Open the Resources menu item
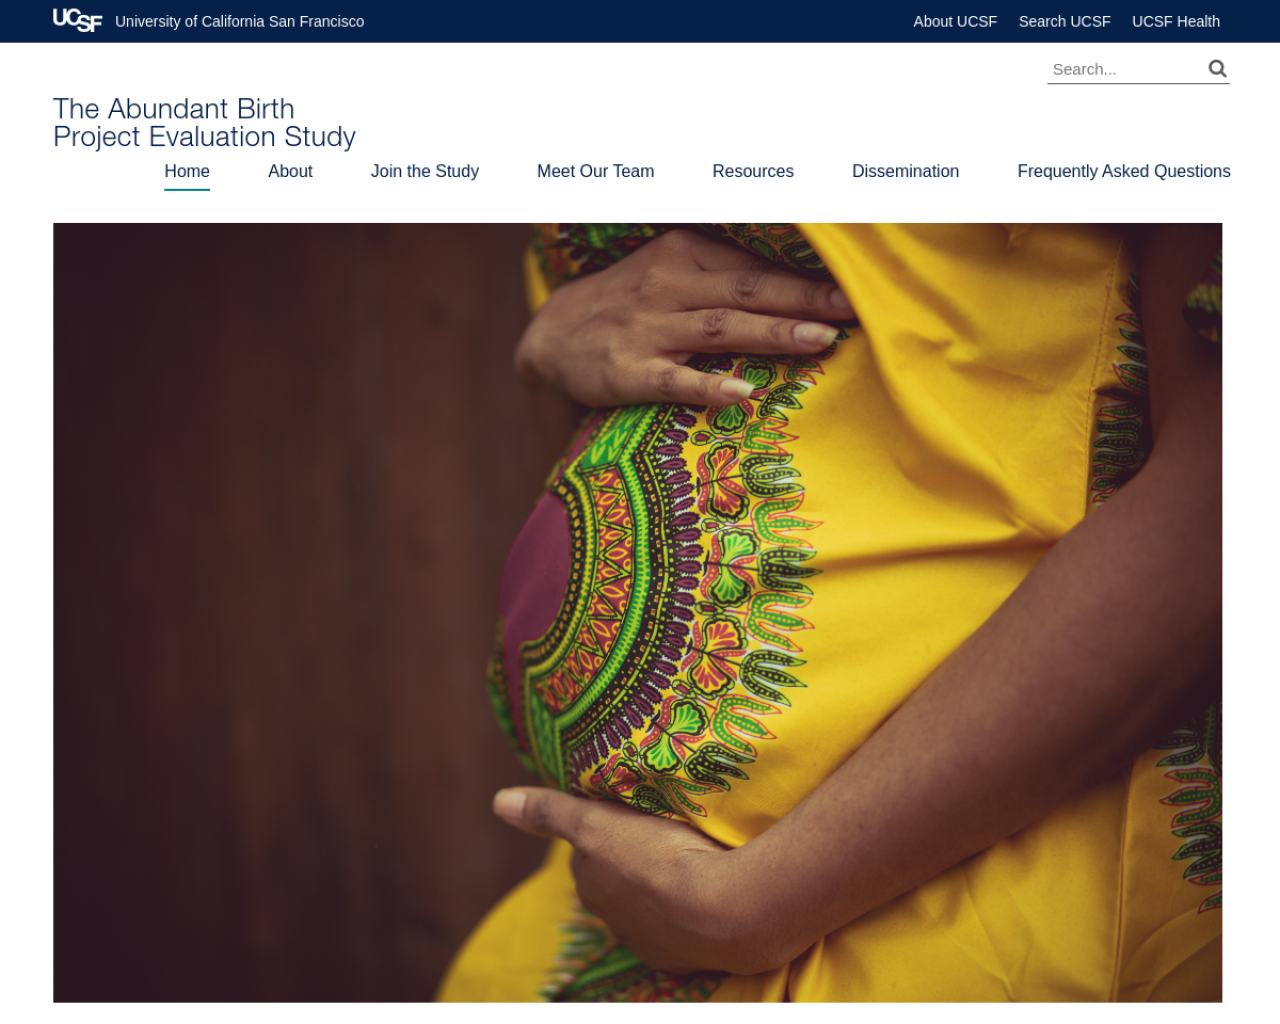 pyautogui.click(x=753, y=171)
